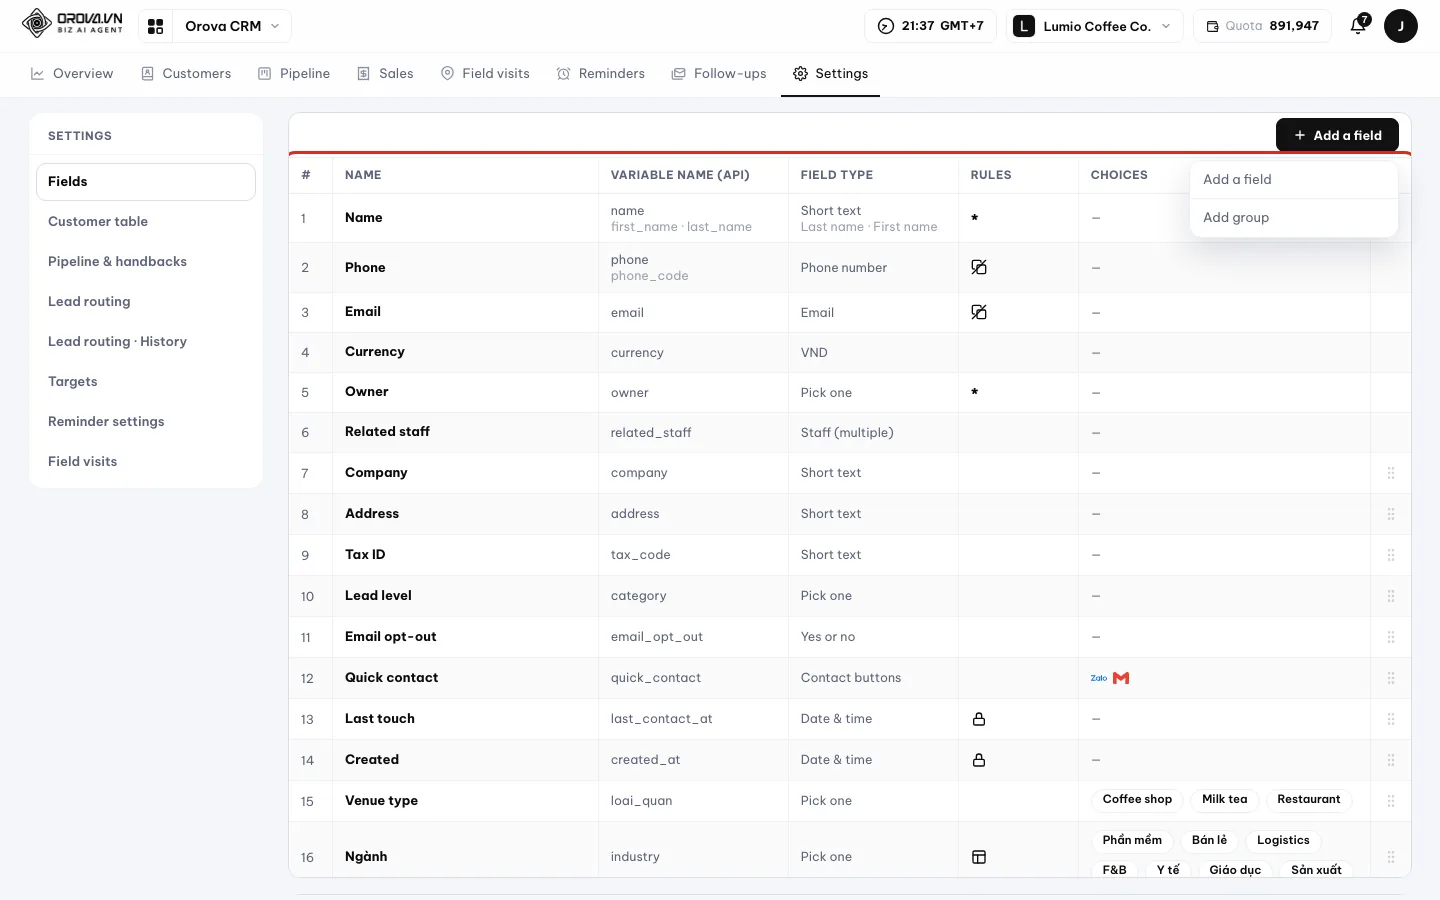Open the user avatar J menu
Image resolution: width=1440 pixels, height=900 pixels.
(x=1400, y=26)
